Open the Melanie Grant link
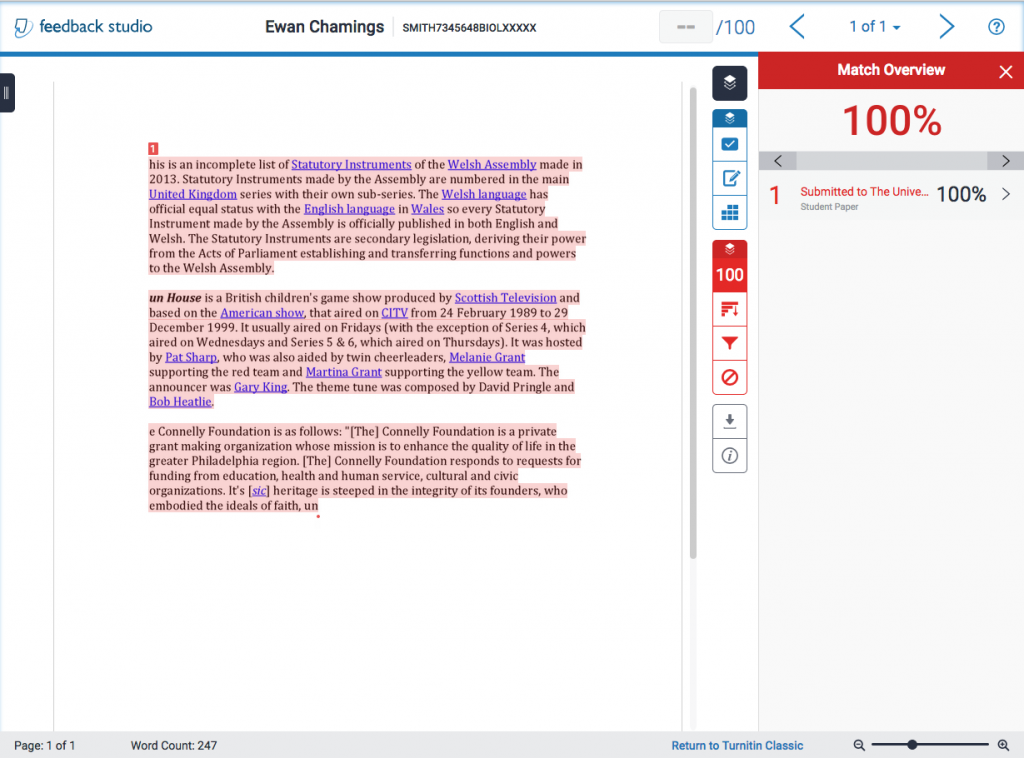 (487, 357)
